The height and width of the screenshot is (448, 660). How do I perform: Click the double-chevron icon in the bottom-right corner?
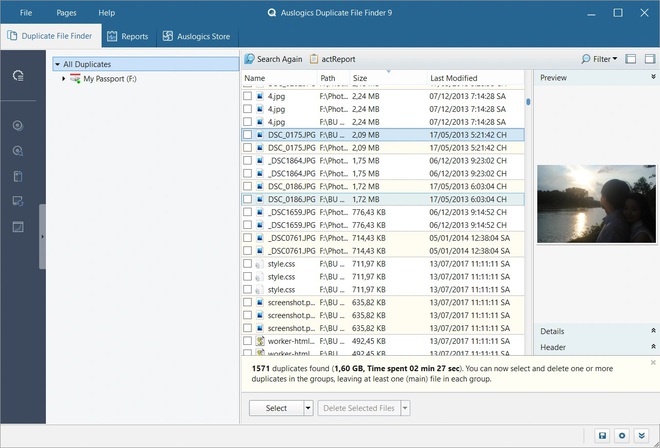641,436
